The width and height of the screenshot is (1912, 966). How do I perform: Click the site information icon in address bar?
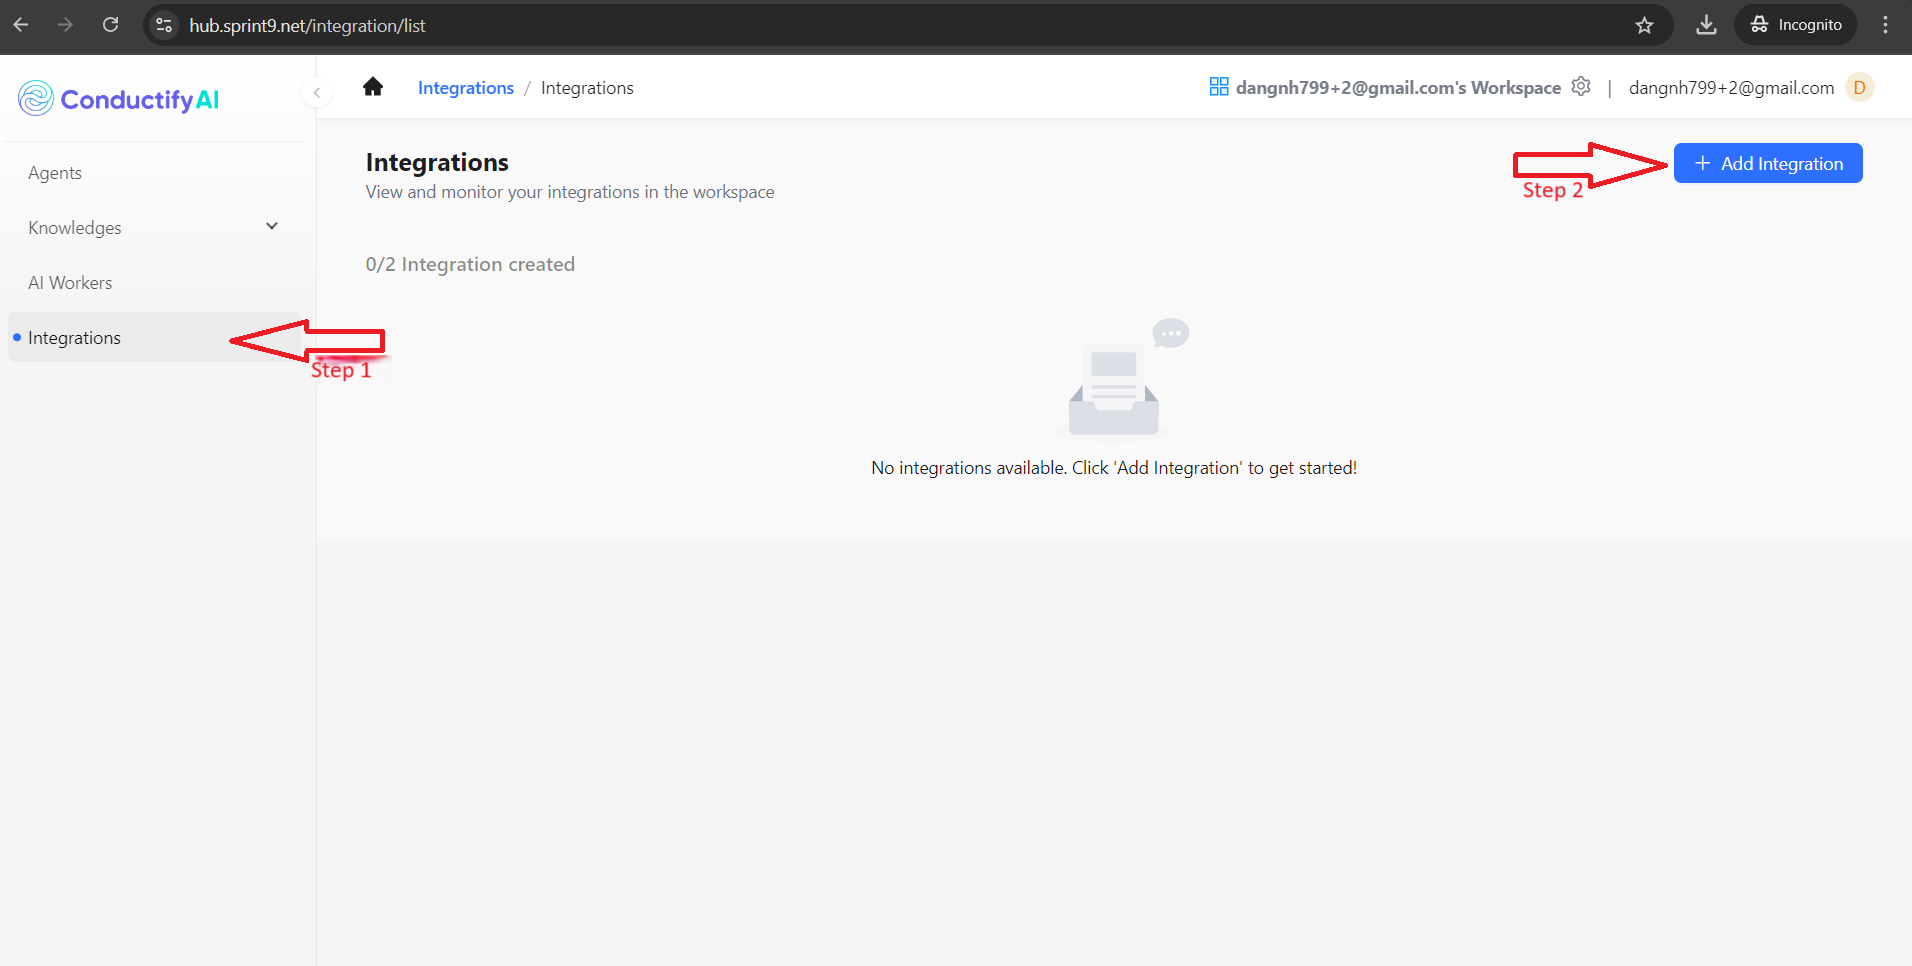point(163,25)
